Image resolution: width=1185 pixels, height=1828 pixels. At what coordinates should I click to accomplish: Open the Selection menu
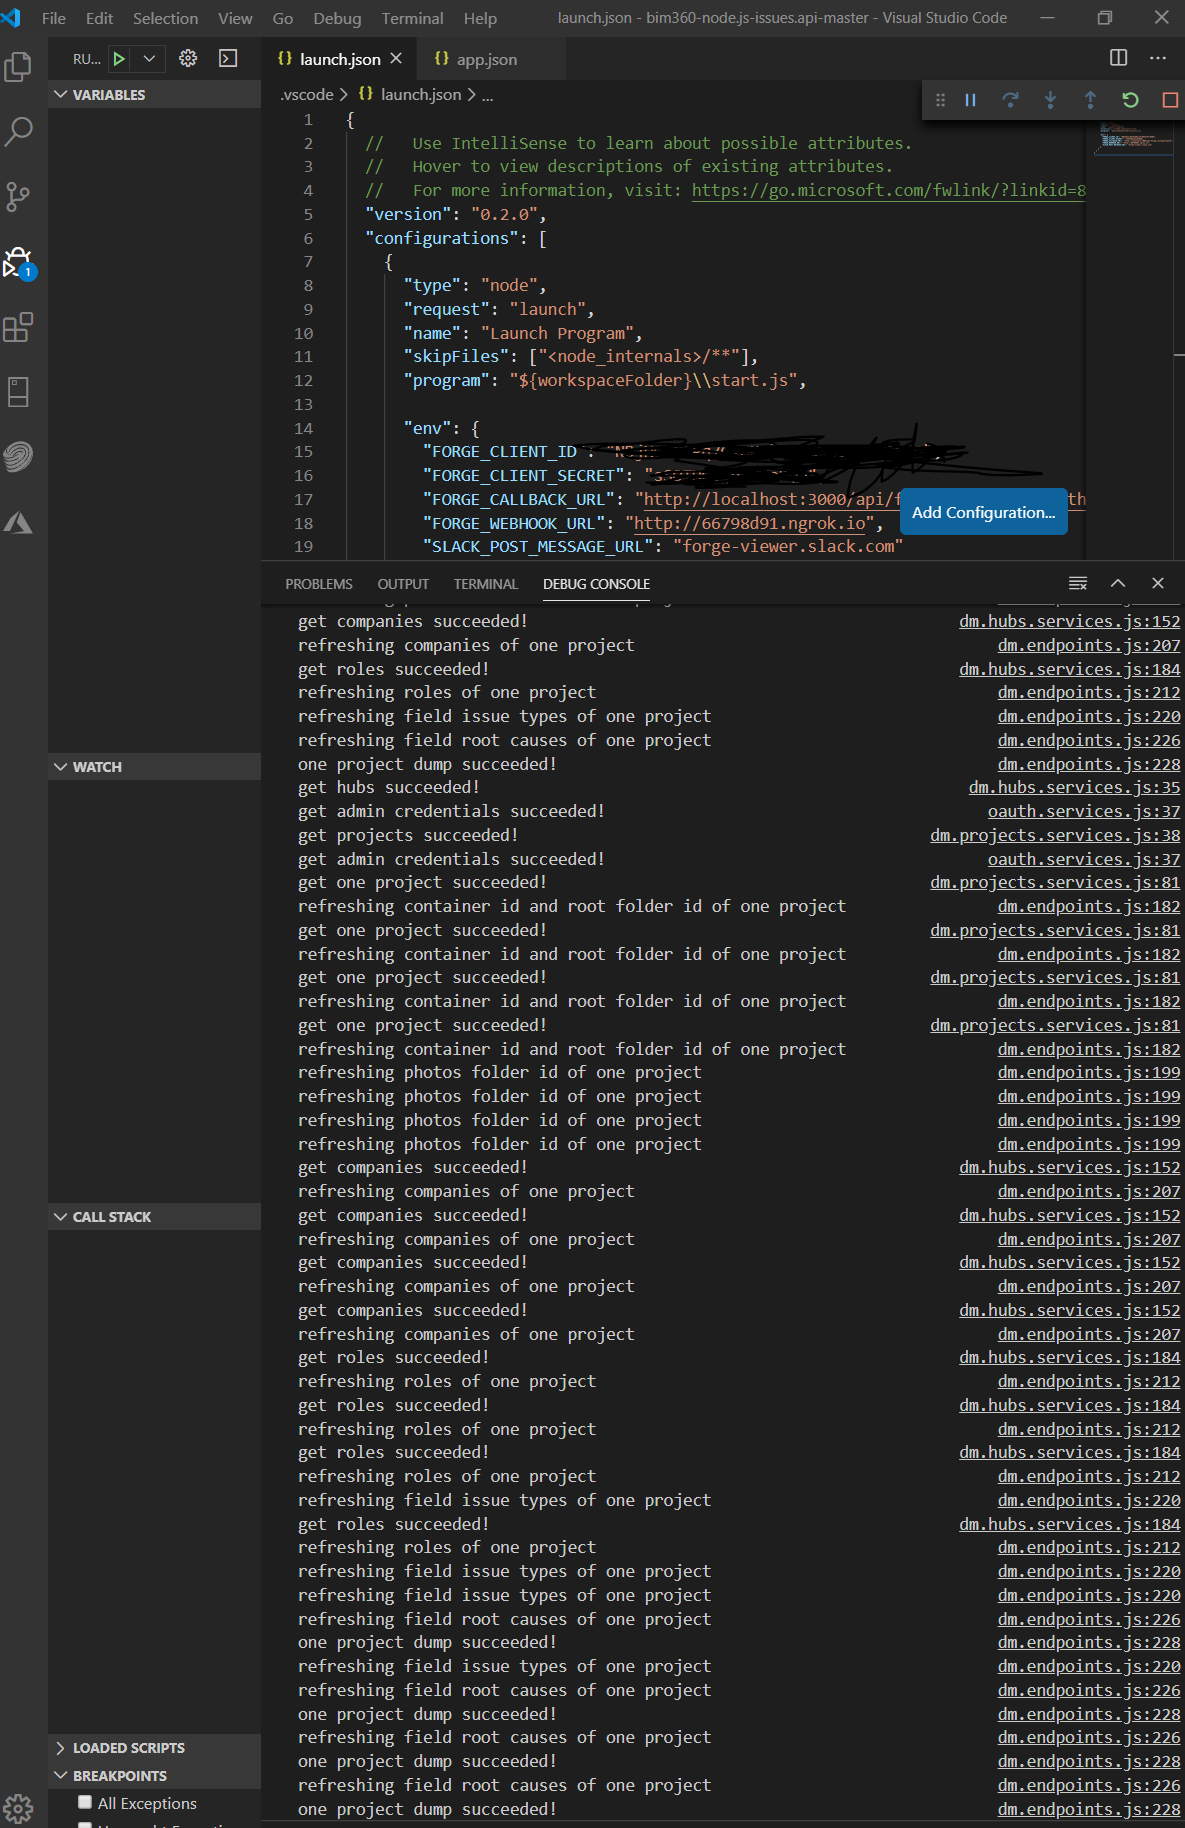pyautogui.click(x=165, y=18)
